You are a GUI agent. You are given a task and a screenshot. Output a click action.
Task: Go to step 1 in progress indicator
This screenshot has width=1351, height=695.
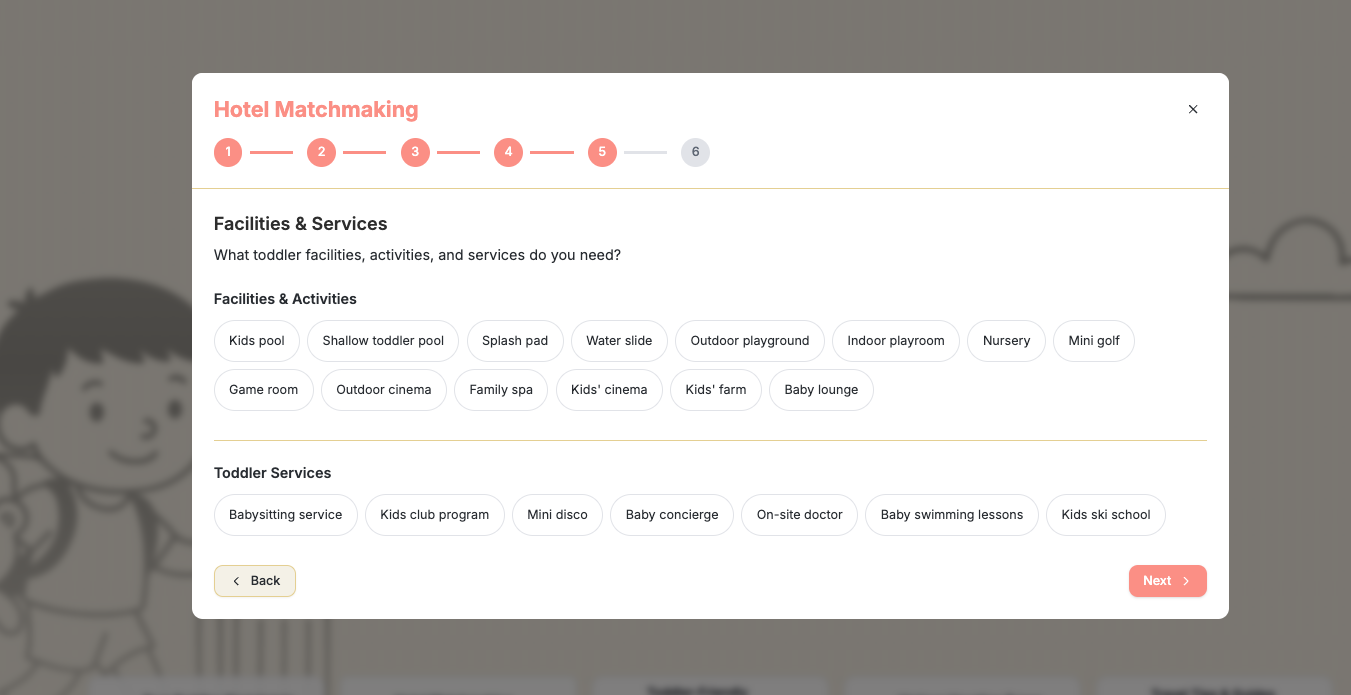pyautogui.click(x=228, y=152)
